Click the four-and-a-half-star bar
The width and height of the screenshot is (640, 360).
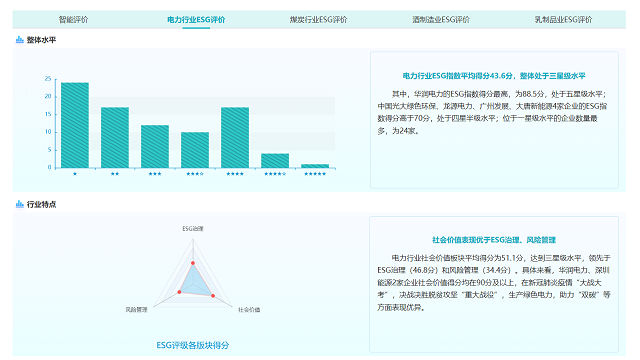275,161
